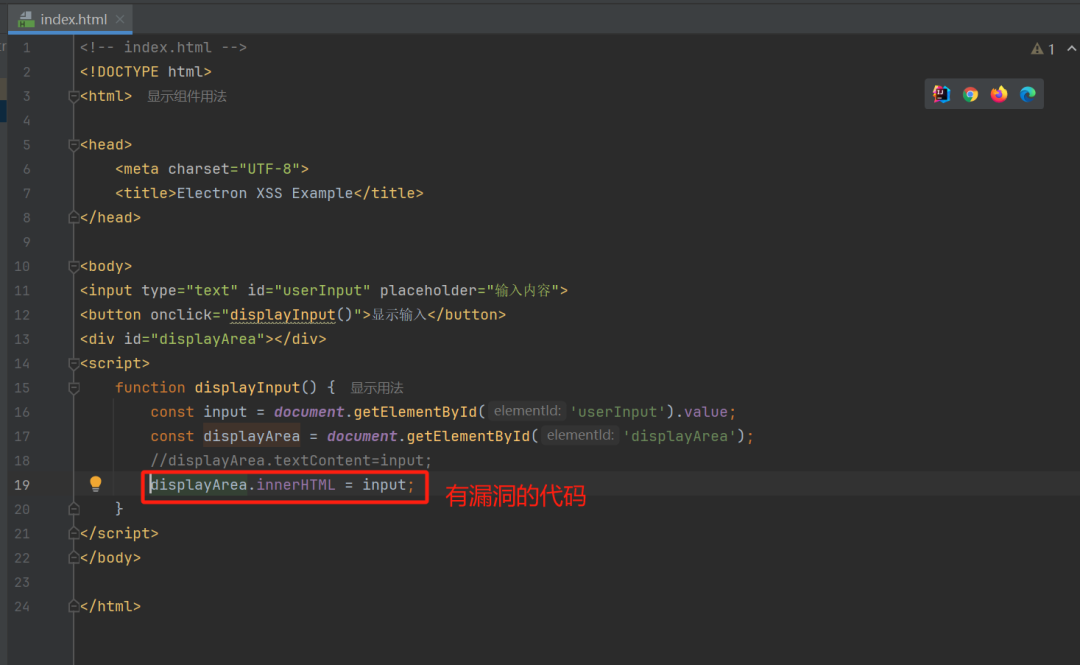Click the meta charset UTF-8 line
This screenshot has width=1080, height=665.
tap(212, 169)
